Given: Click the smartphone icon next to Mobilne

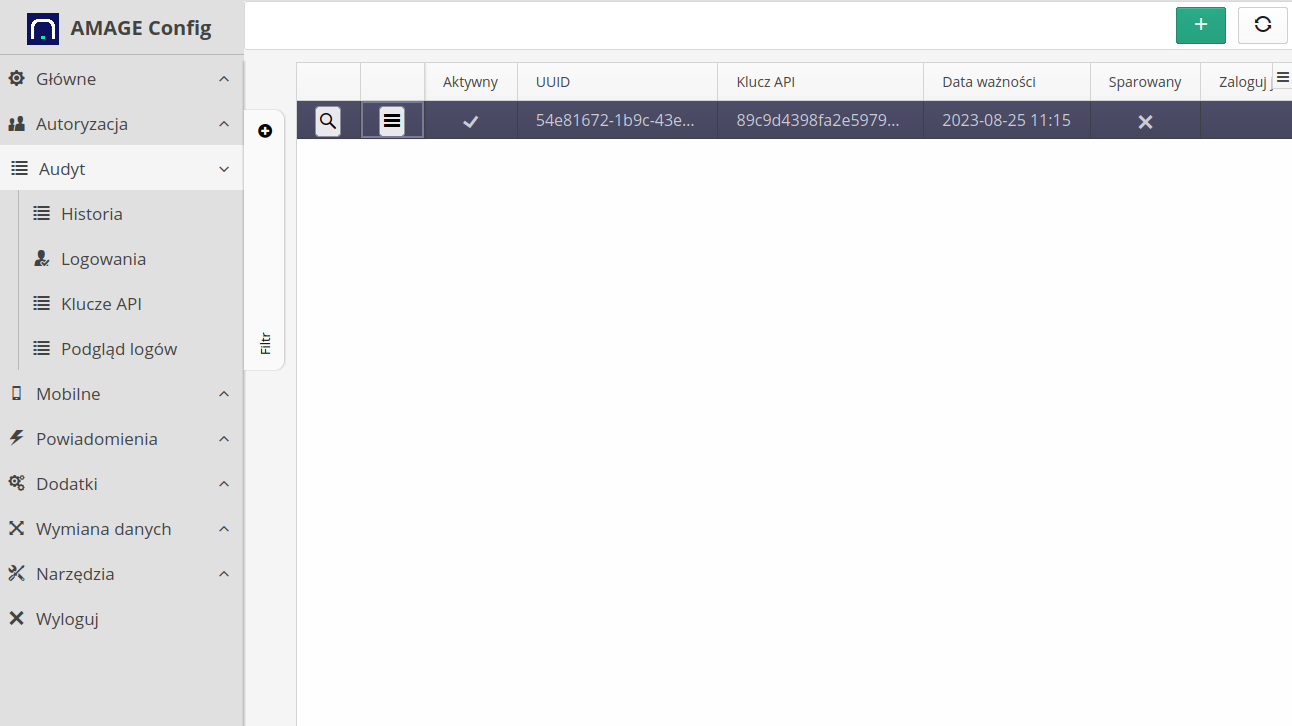Looking at the screenshot, I should [x=15, y=393].
